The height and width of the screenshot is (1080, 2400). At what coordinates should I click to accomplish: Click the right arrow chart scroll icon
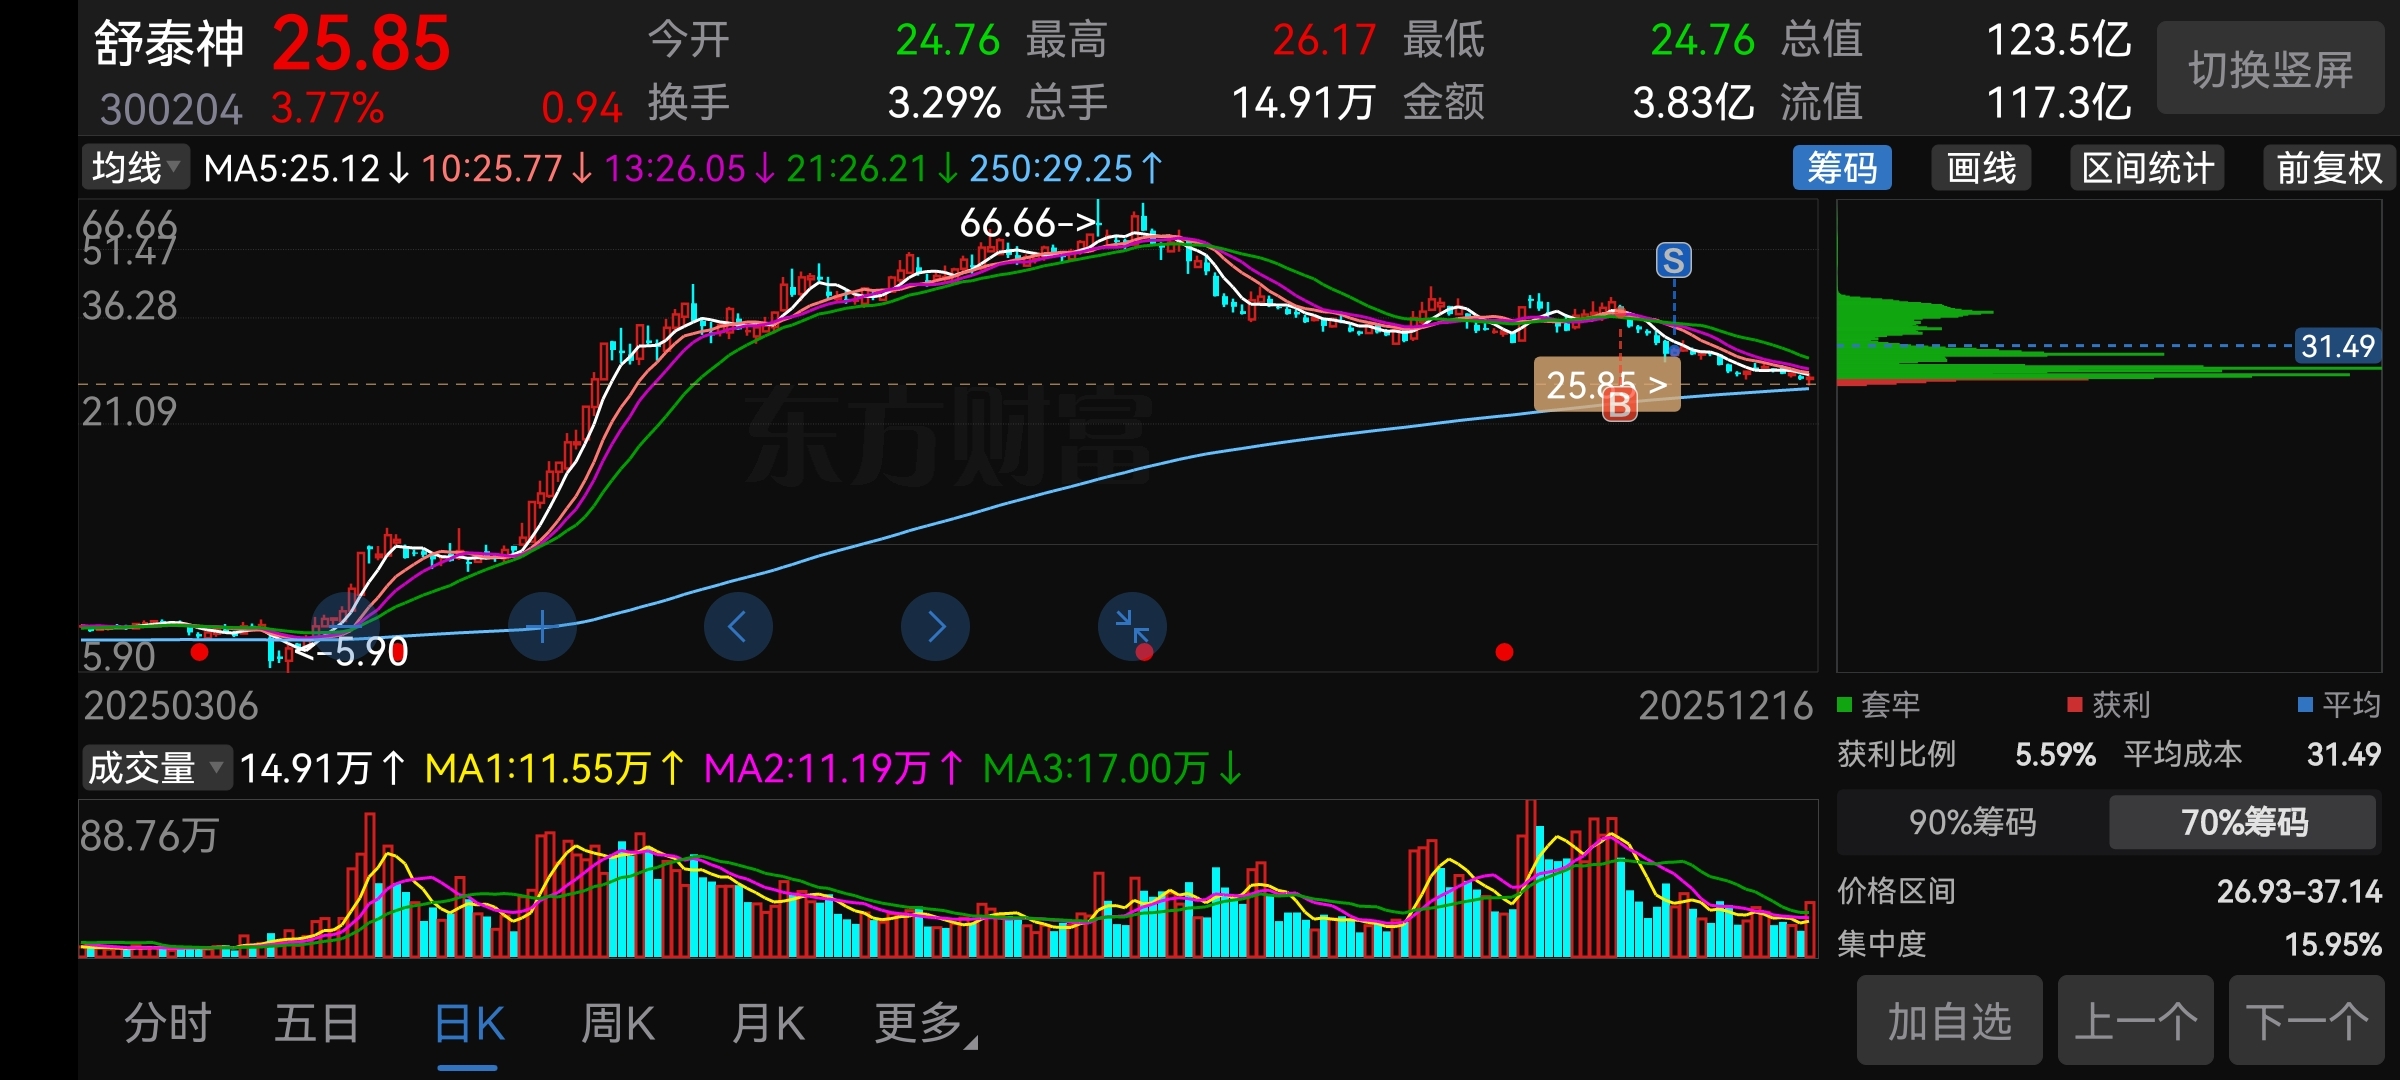point(935,627)
